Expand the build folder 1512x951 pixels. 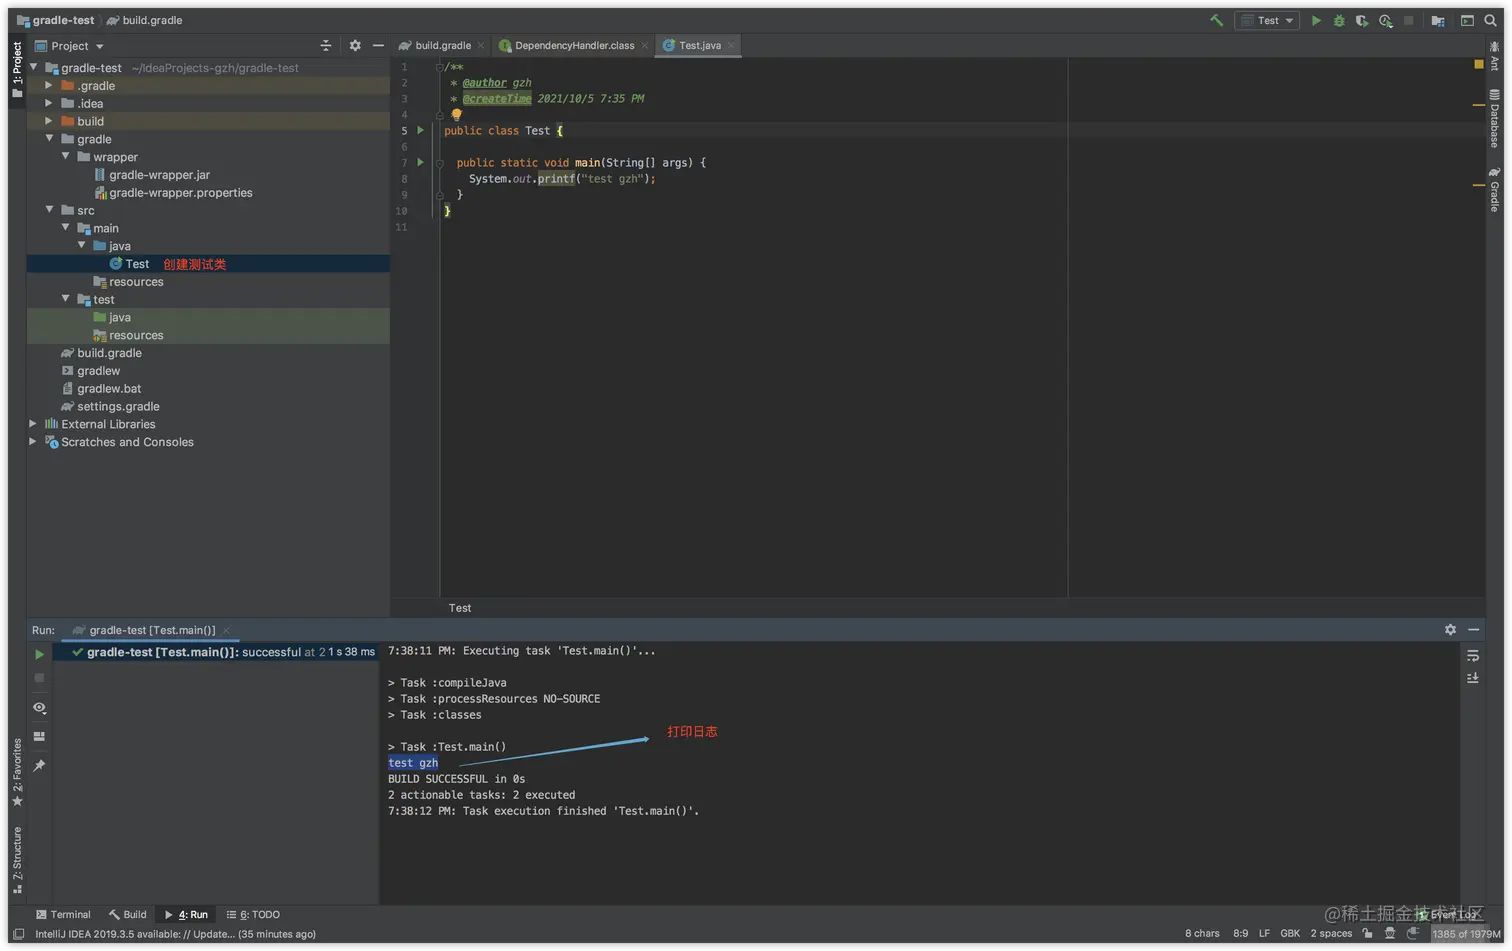49,121
